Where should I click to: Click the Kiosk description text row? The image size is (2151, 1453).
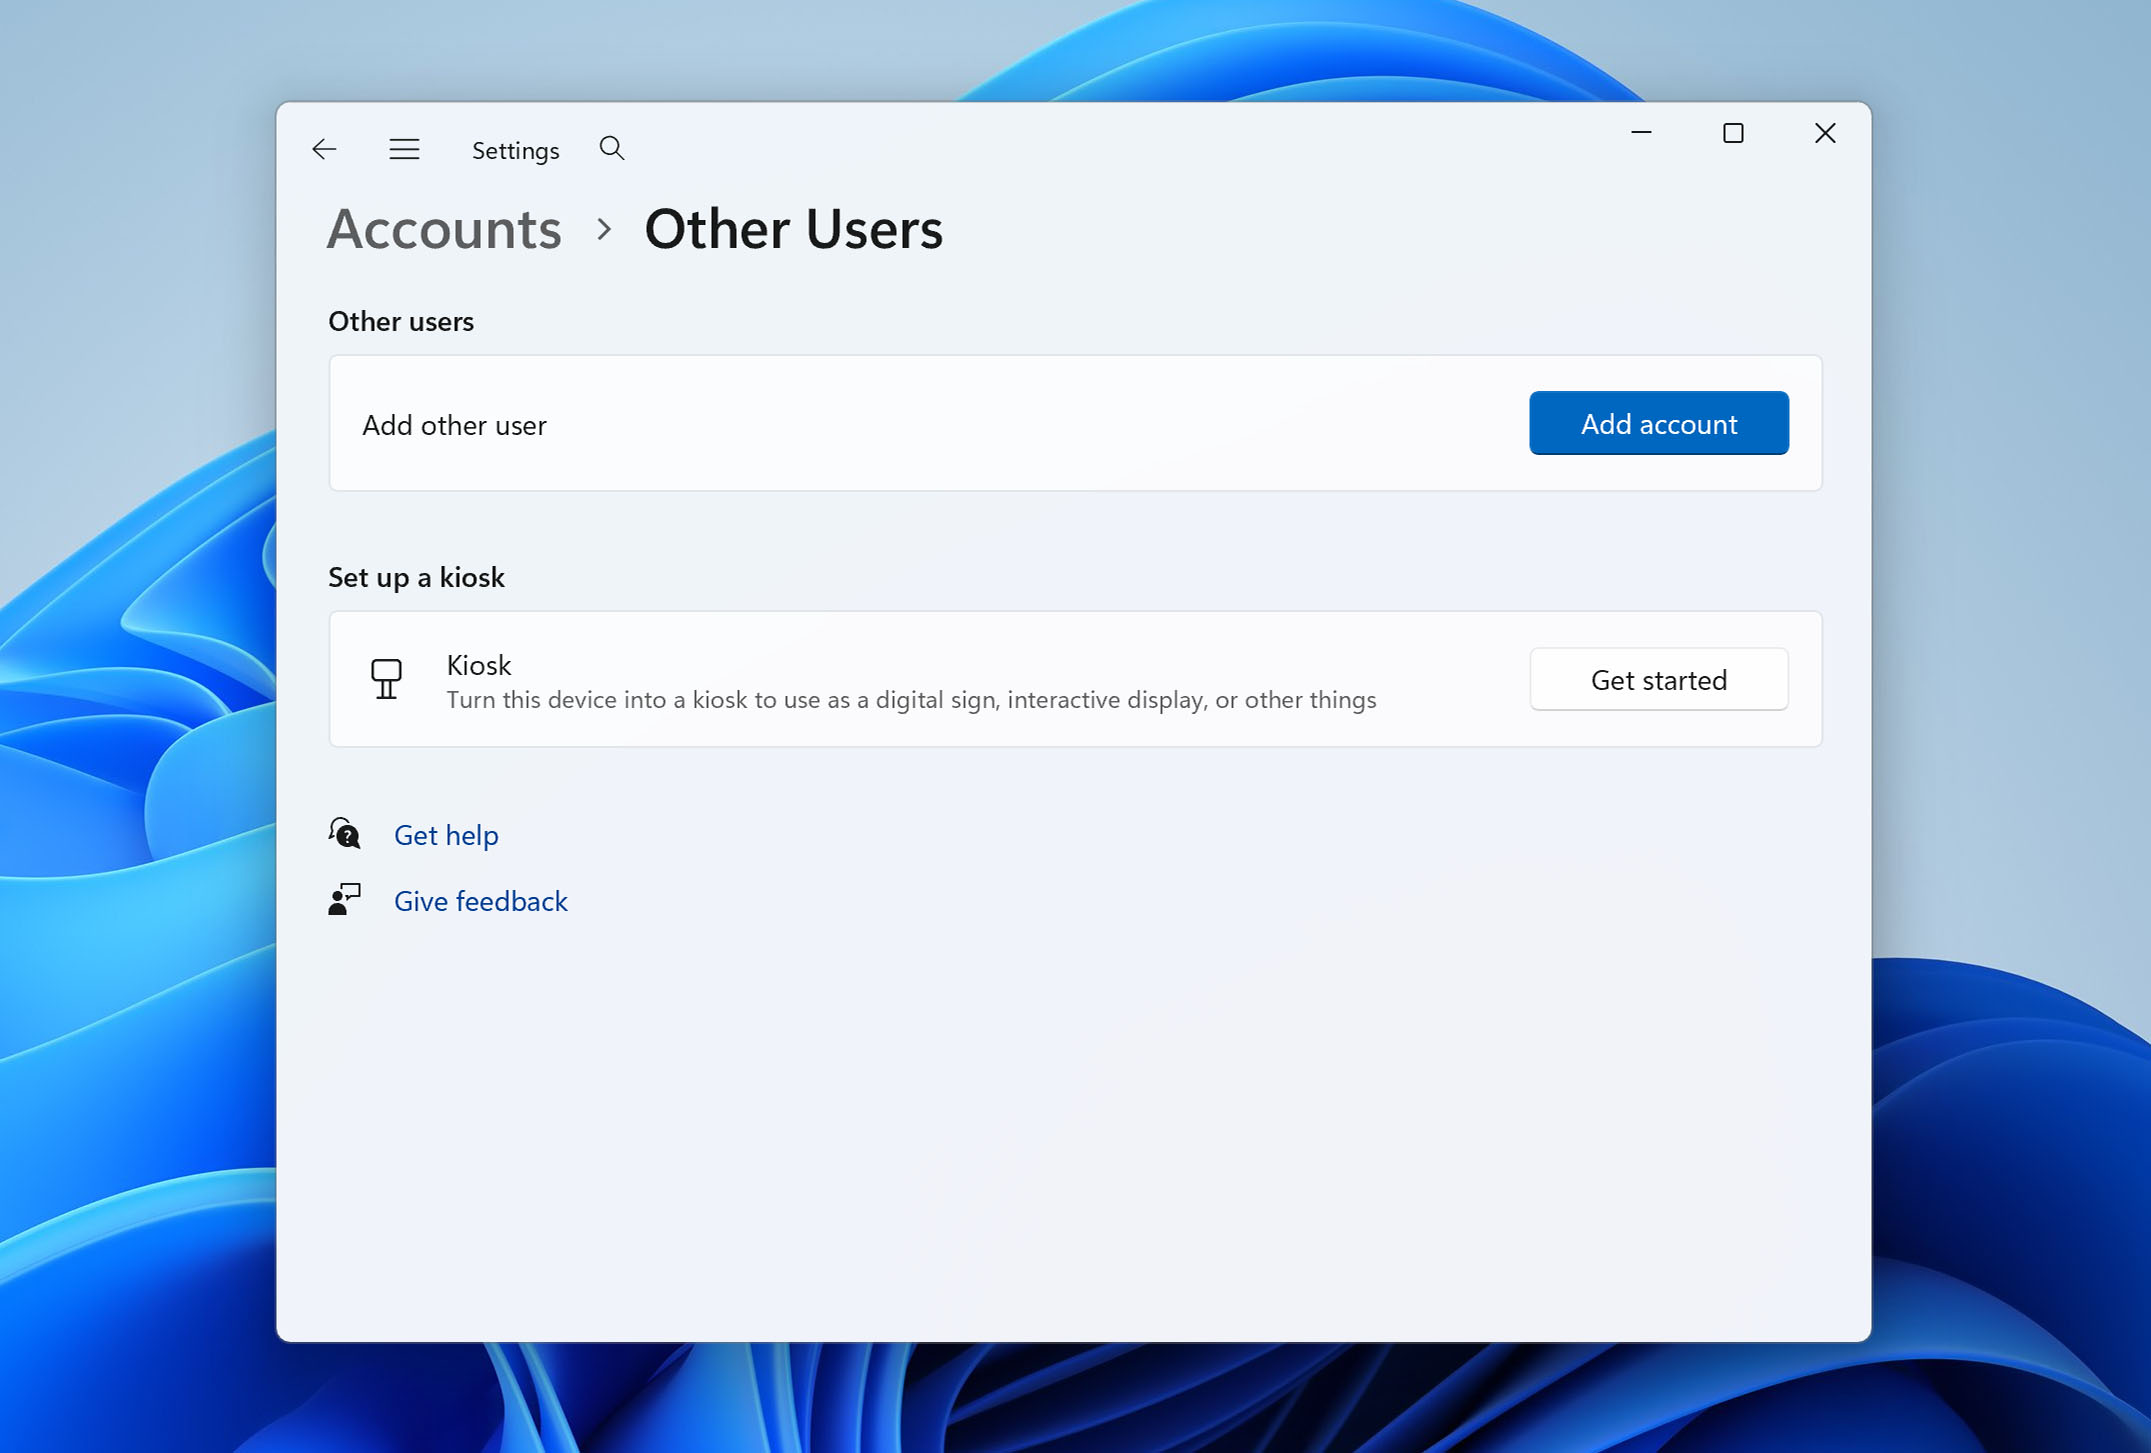point(911,699)
